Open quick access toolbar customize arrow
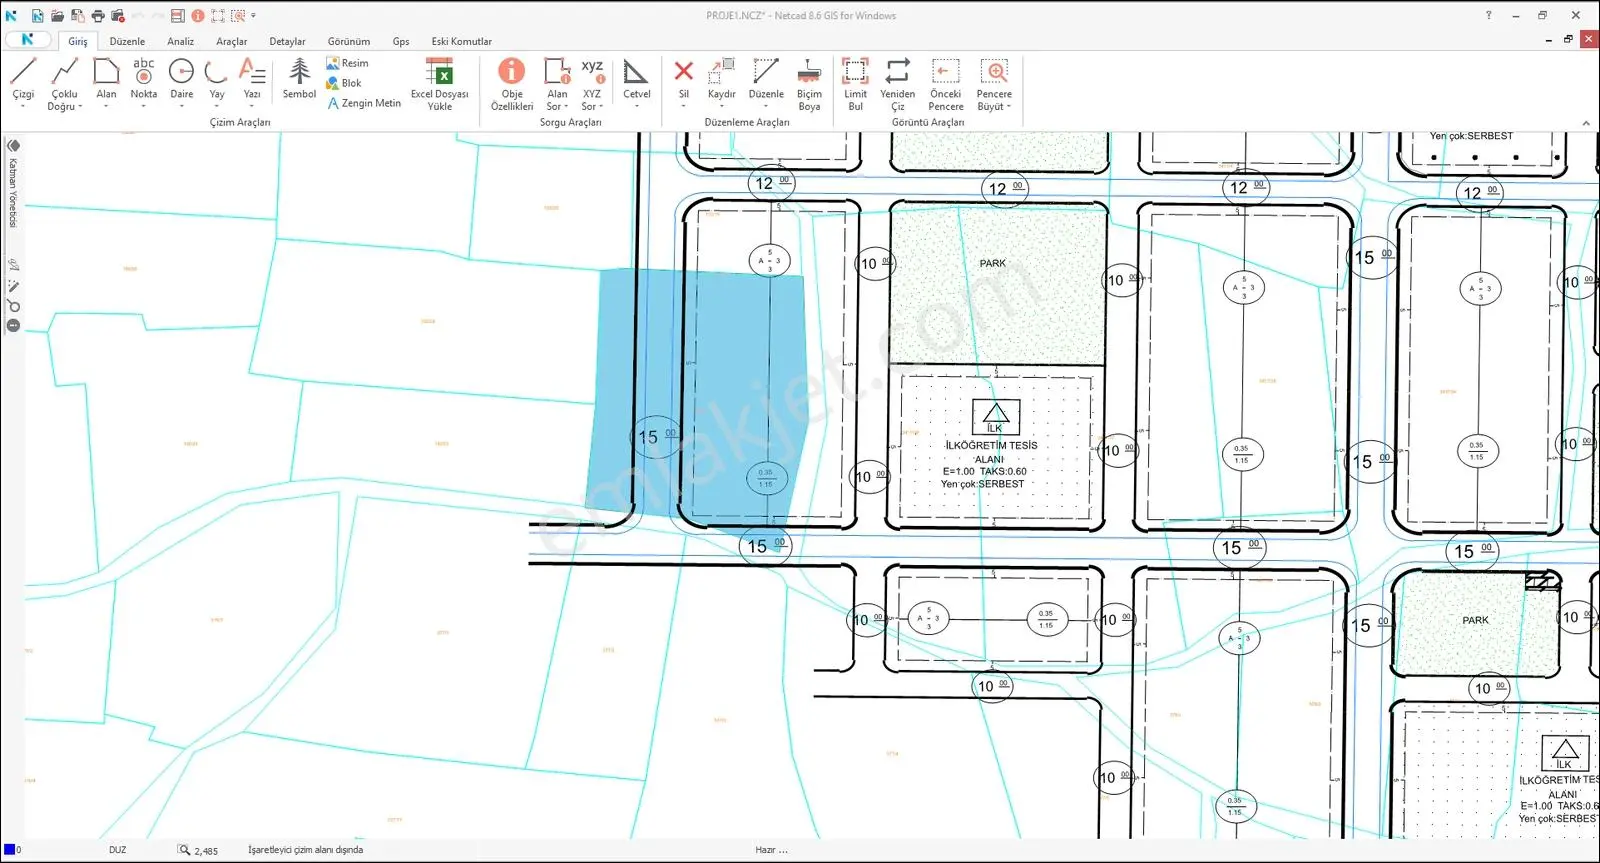Screen dimensions: 1600x863 pos(253,16)
